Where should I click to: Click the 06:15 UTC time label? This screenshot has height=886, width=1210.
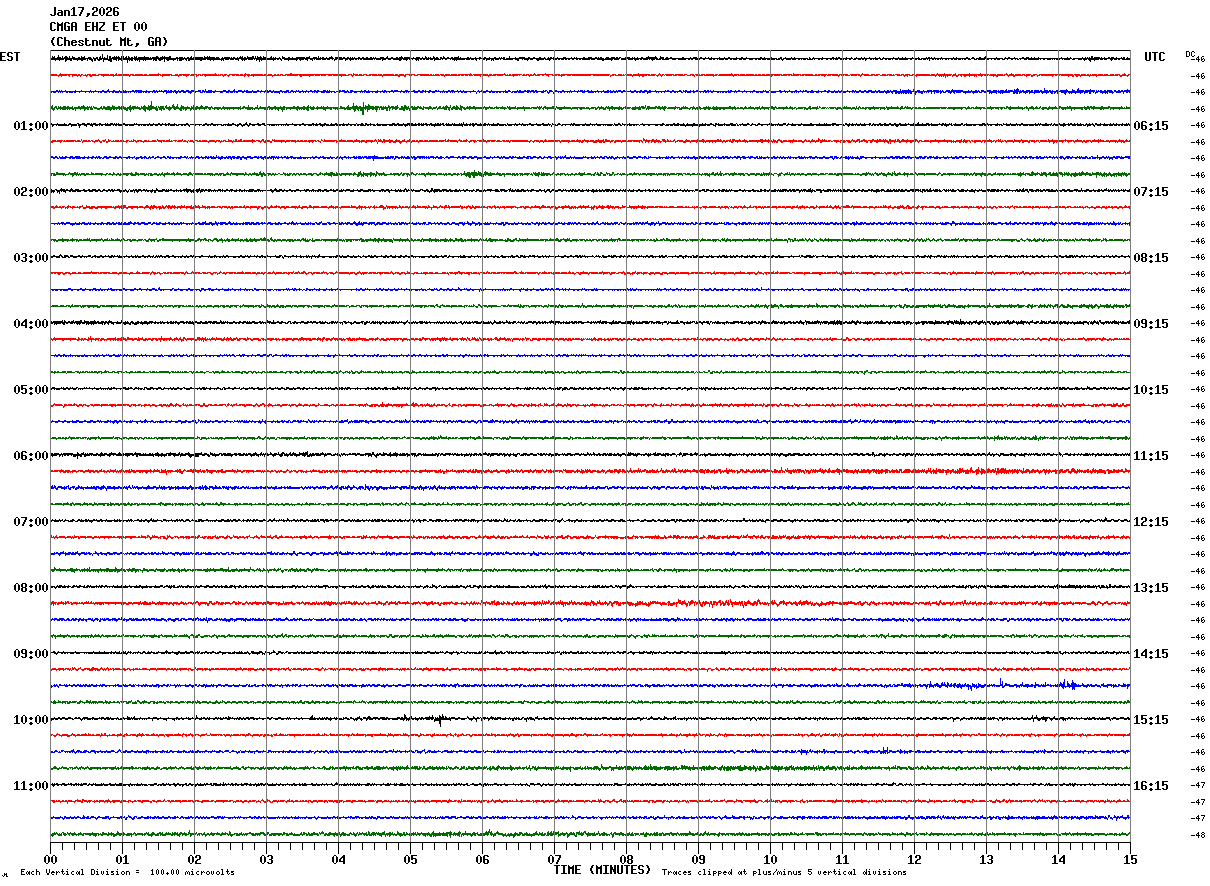pyautogui.click(x=1151, y=126)
